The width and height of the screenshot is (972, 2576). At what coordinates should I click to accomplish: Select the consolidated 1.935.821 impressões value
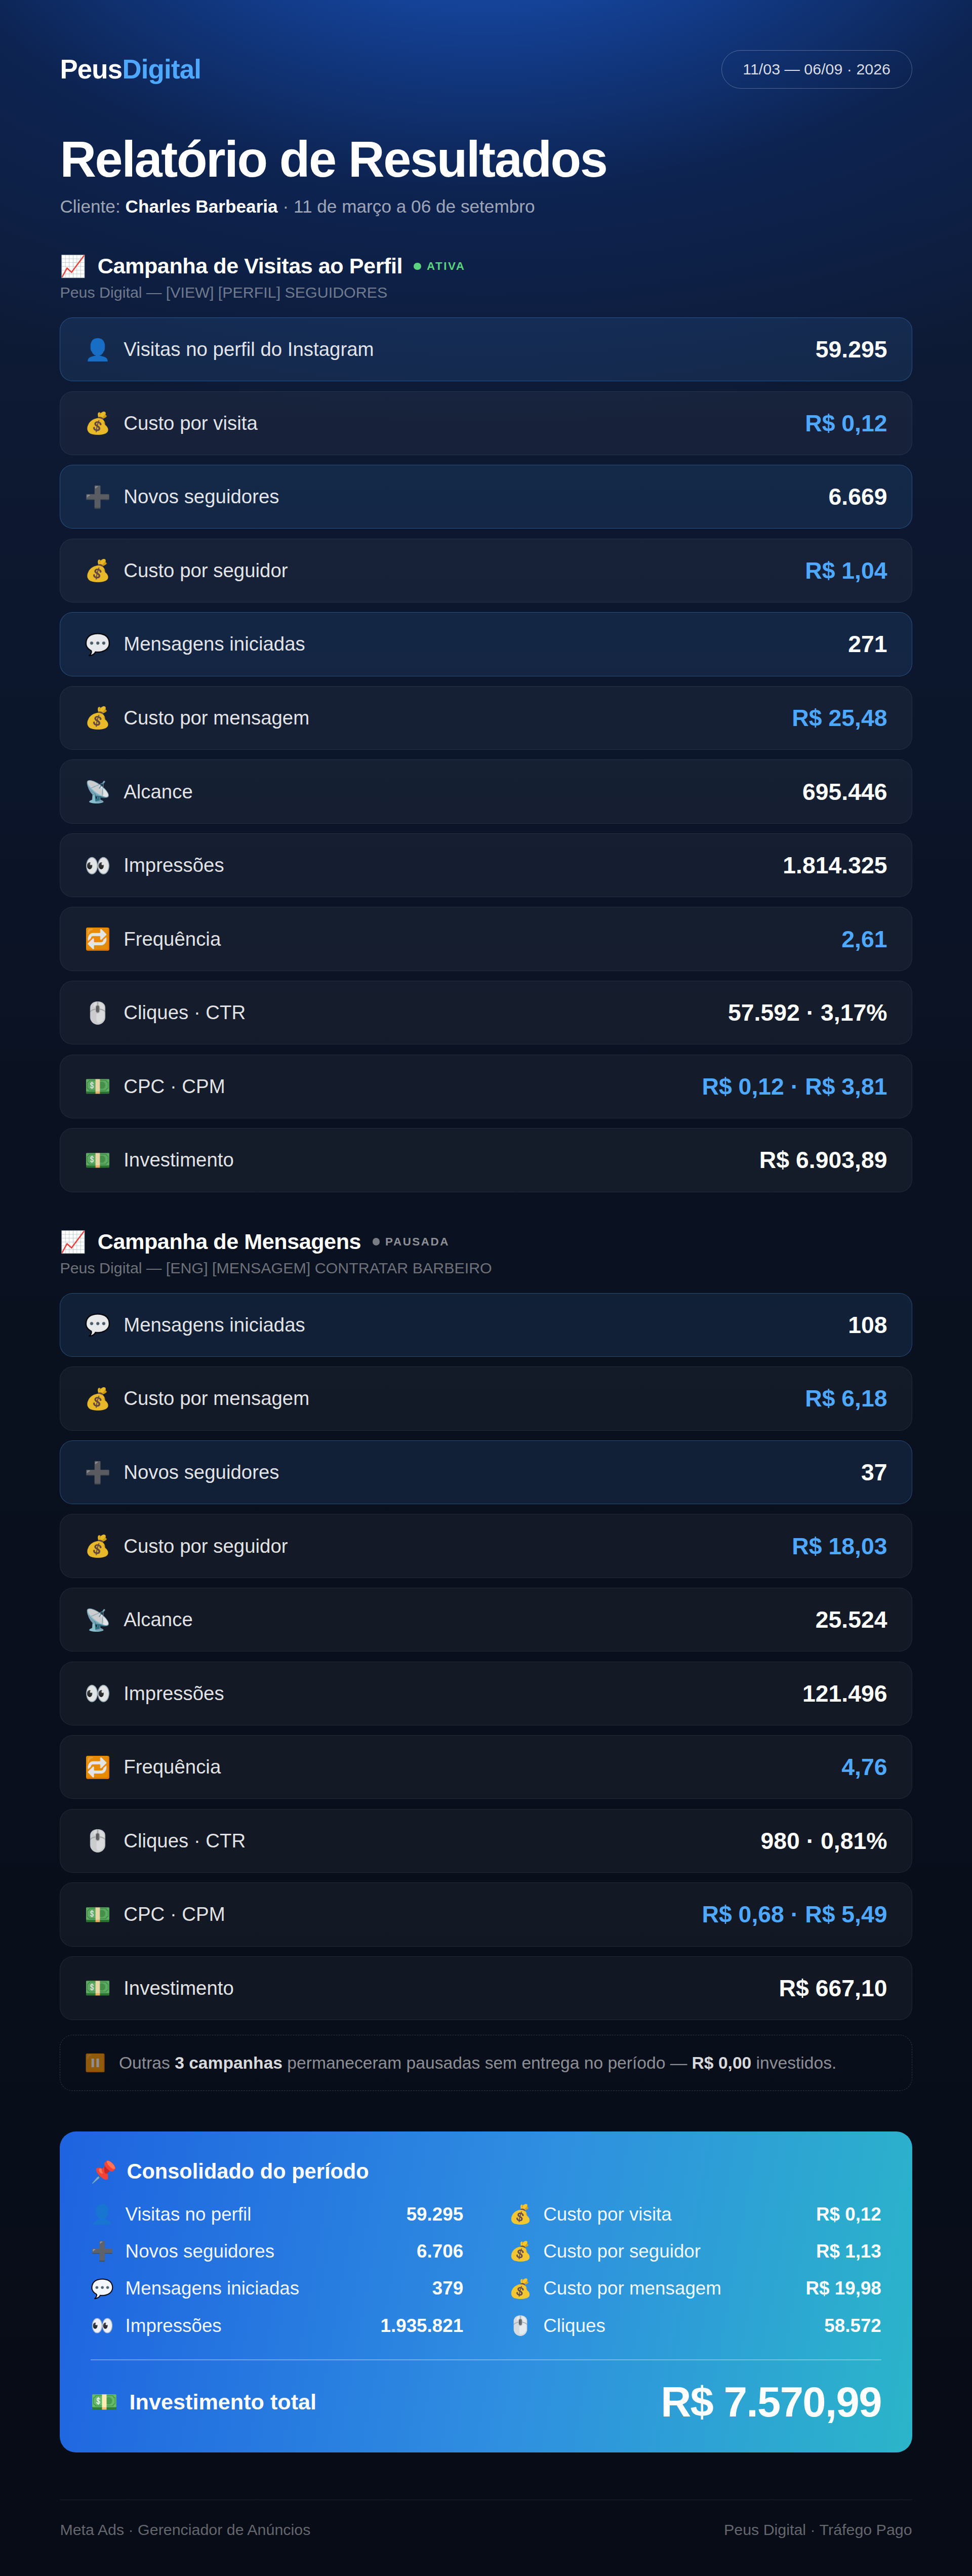click(x=422, y=2326)
